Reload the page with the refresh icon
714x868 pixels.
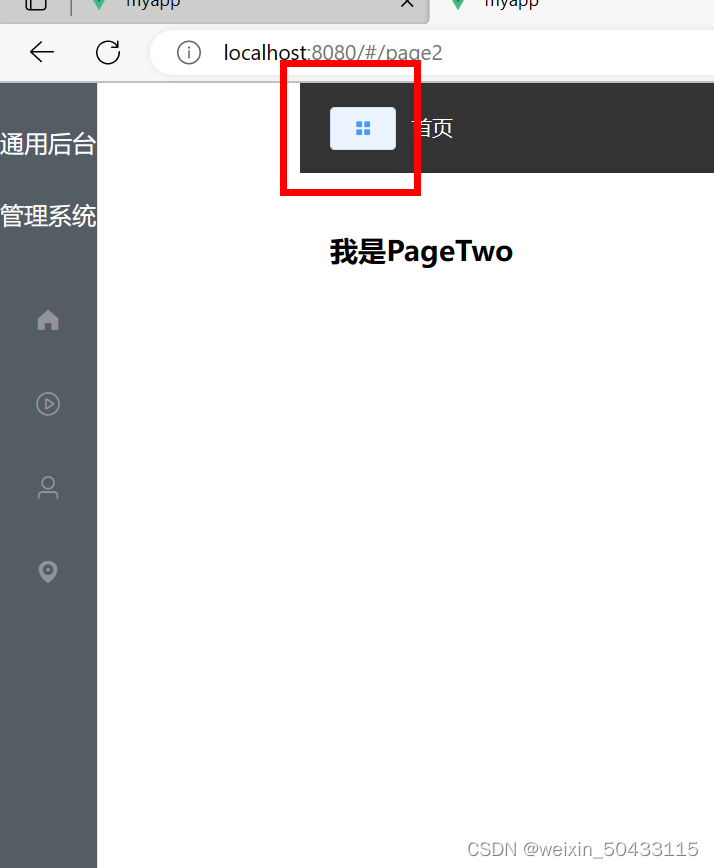coord(107,52)
